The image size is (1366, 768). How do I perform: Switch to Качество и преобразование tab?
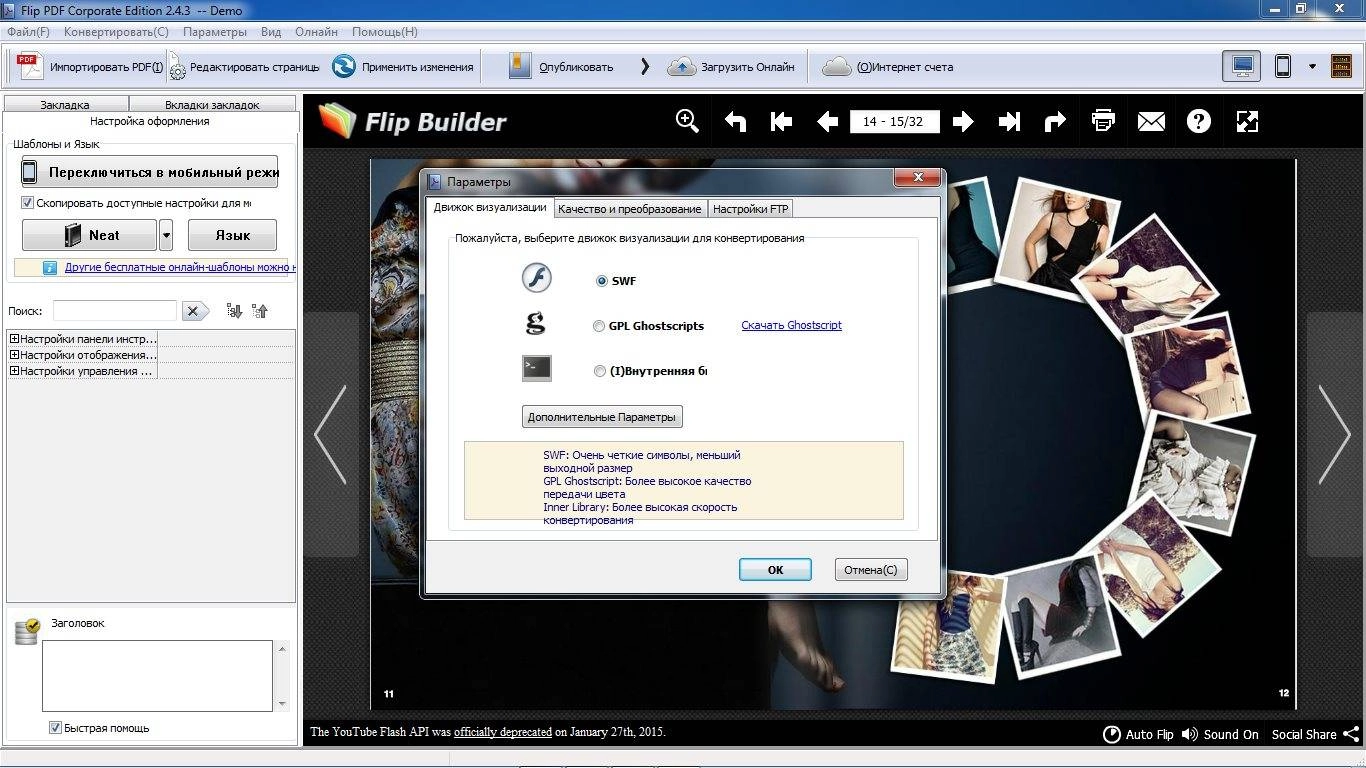(630, 209)
